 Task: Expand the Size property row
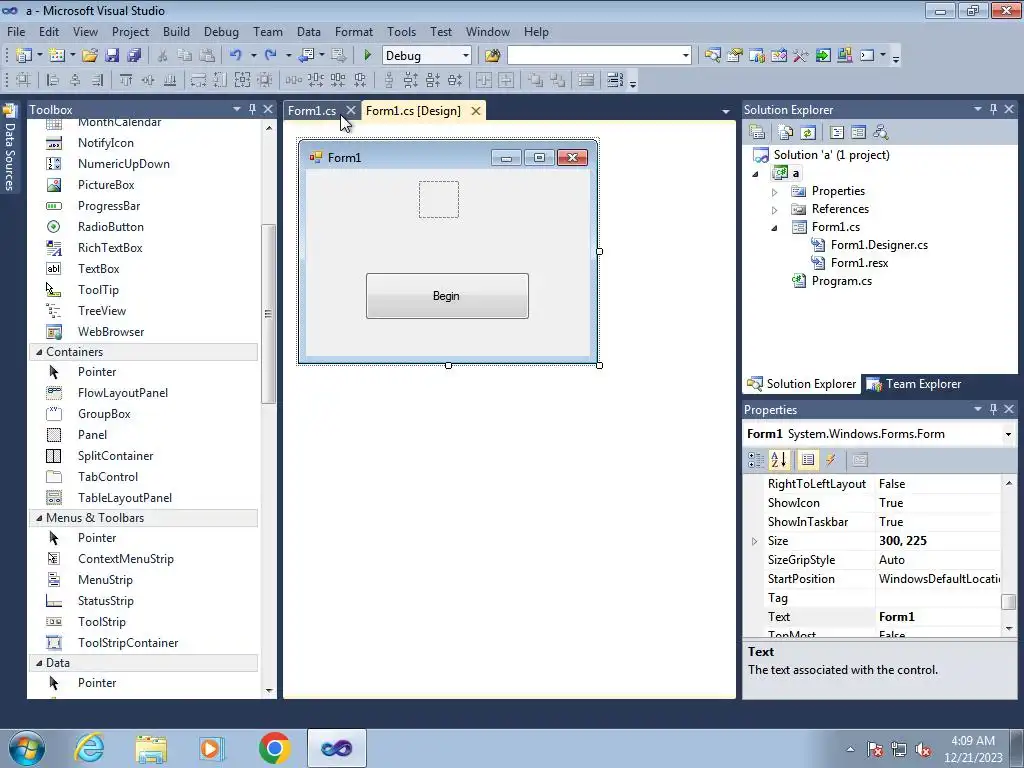754,541
